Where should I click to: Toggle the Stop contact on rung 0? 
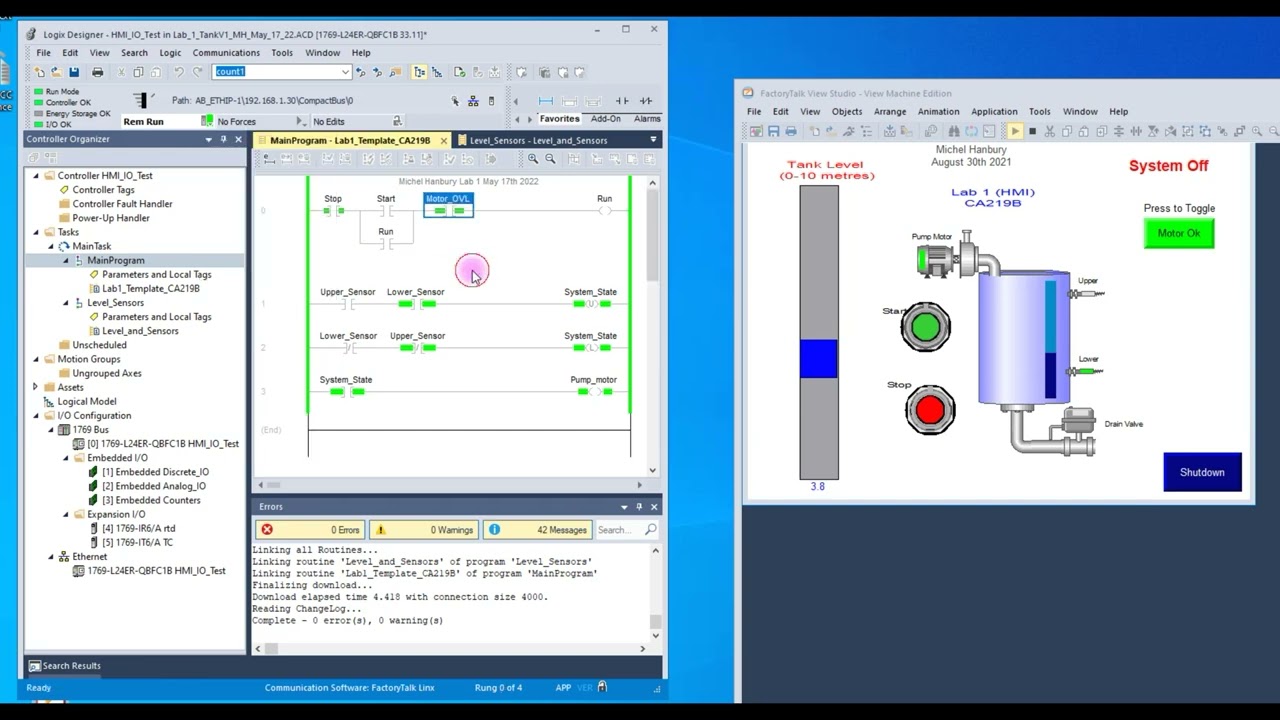coord(333,211)
